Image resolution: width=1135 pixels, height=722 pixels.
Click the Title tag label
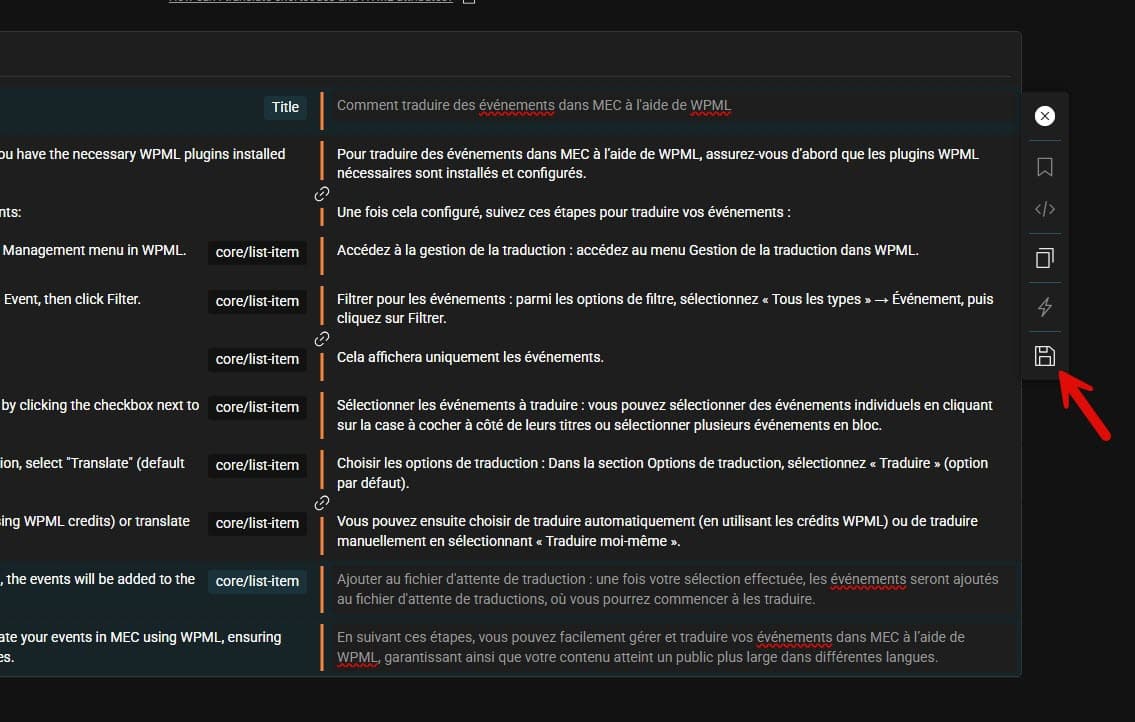pyautogui.click(x=285, y=107)
